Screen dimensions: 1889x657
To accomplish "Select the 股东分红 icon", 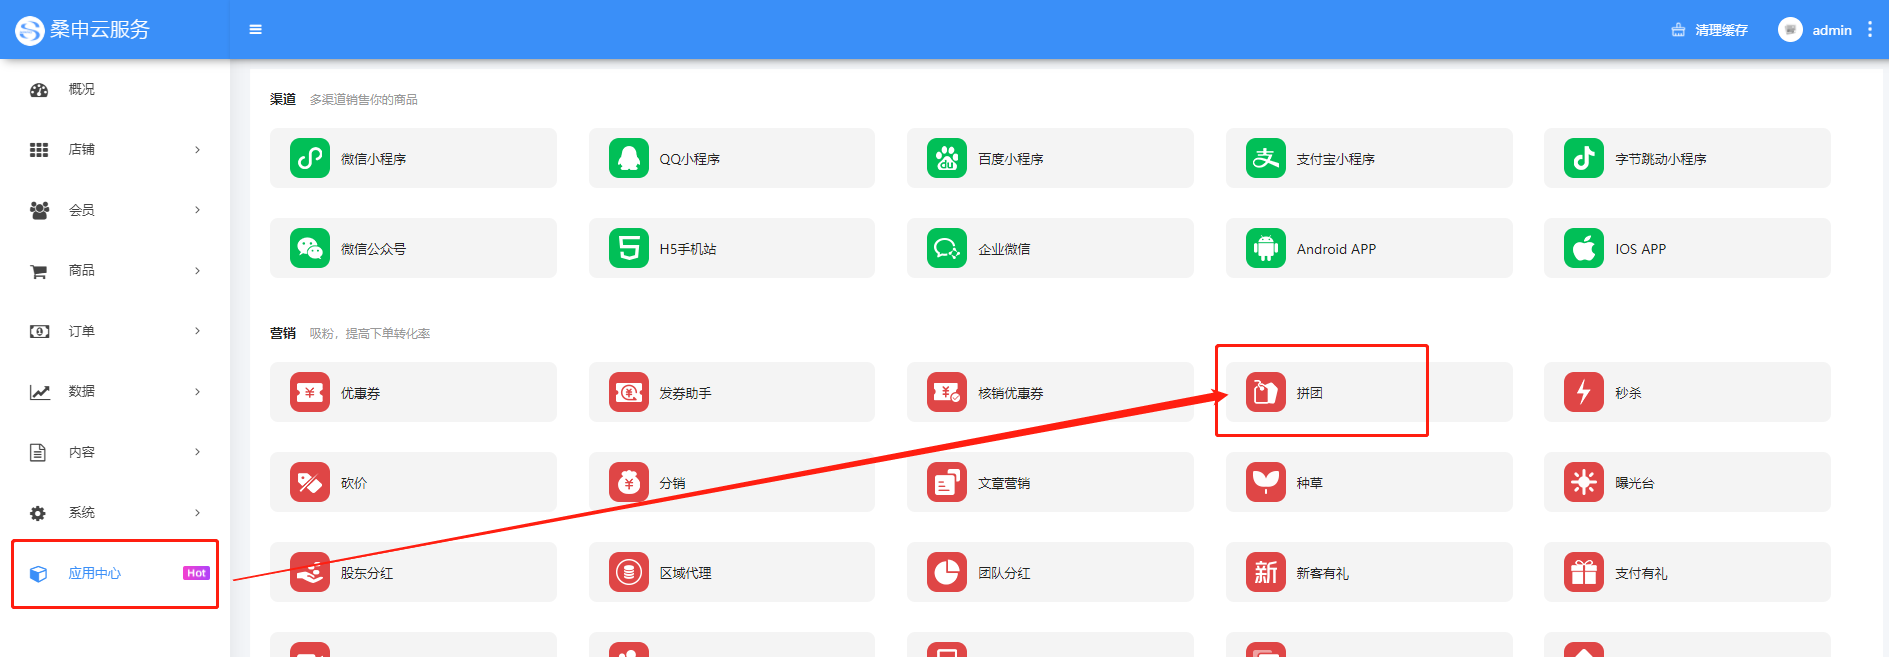I will coord(310,572).
